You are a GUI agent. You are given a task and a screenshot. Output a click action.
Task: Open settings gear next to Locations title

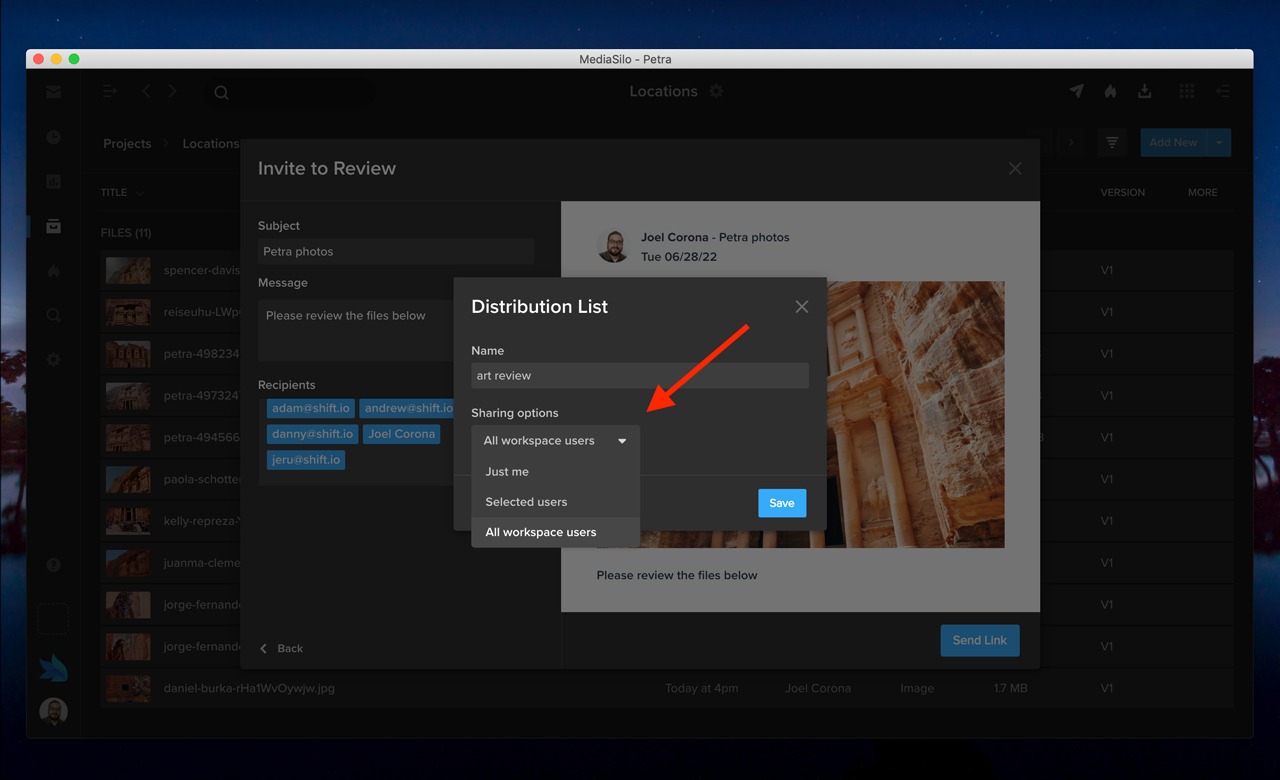[716, 91]
